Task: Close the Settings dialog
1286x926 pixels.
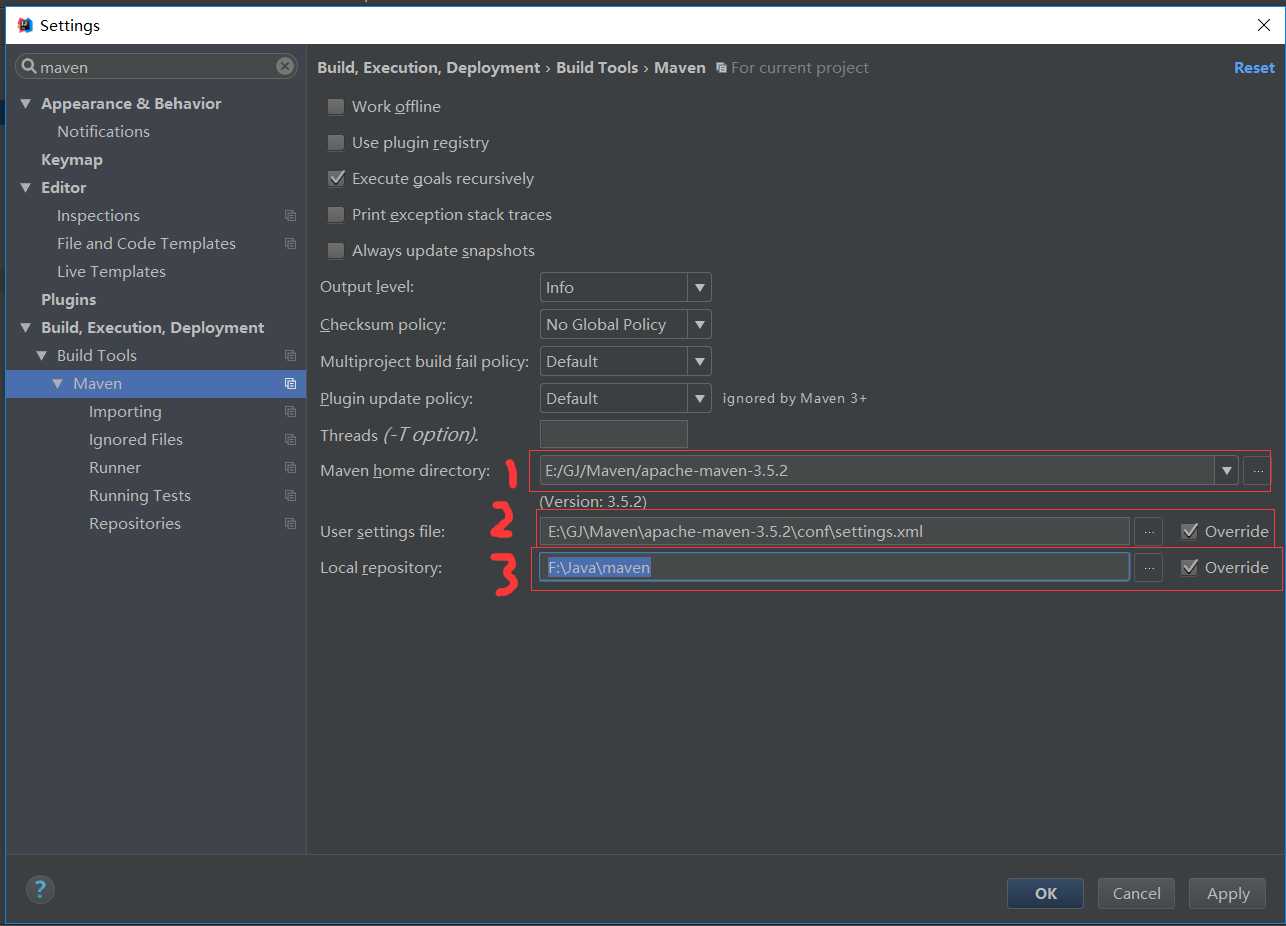Action: 1263,25
